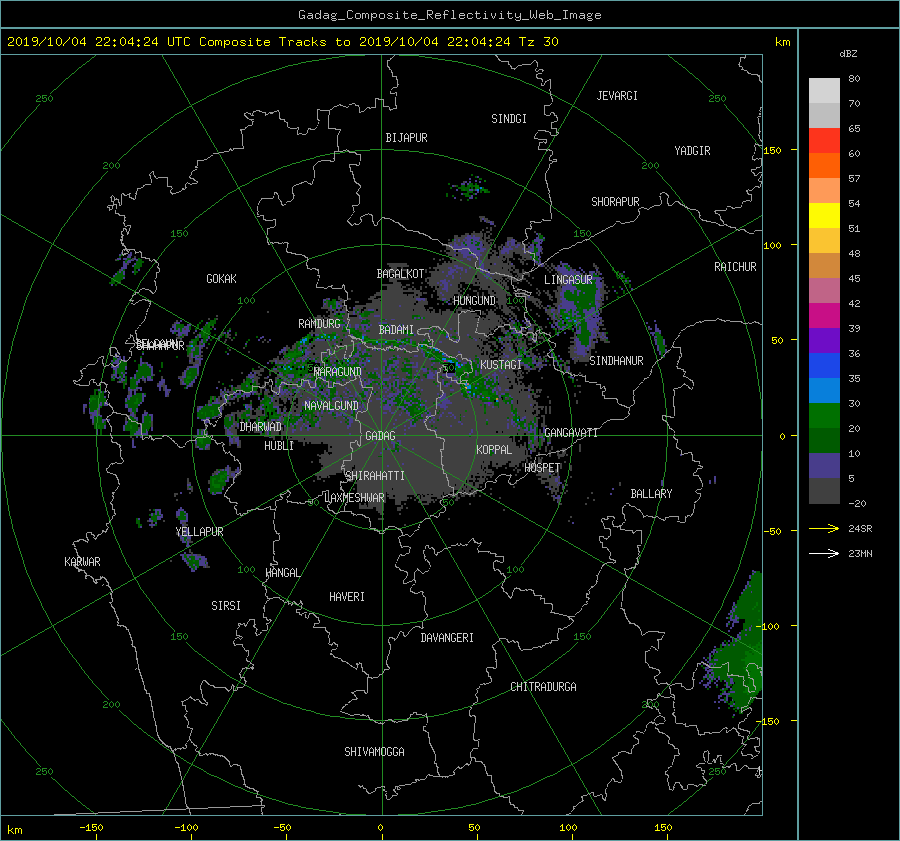This screenshot has width=900, height=841.
Task: Click the GOKAK label
Action: click(221, 279)
